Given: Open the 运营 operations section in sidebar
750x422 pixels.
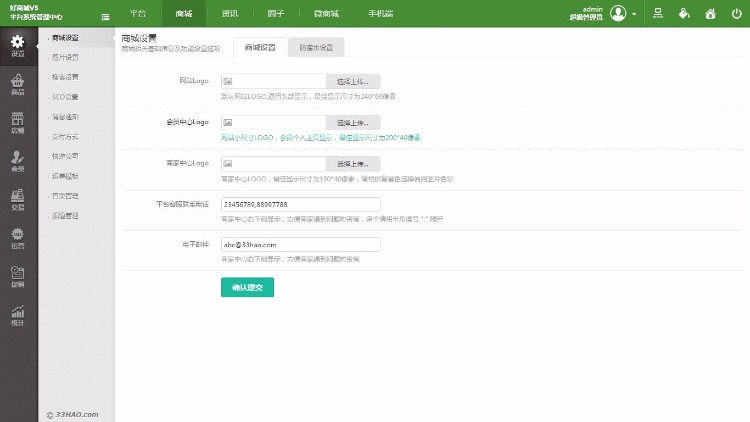Looking at the screenshot, I should point(18,238).
